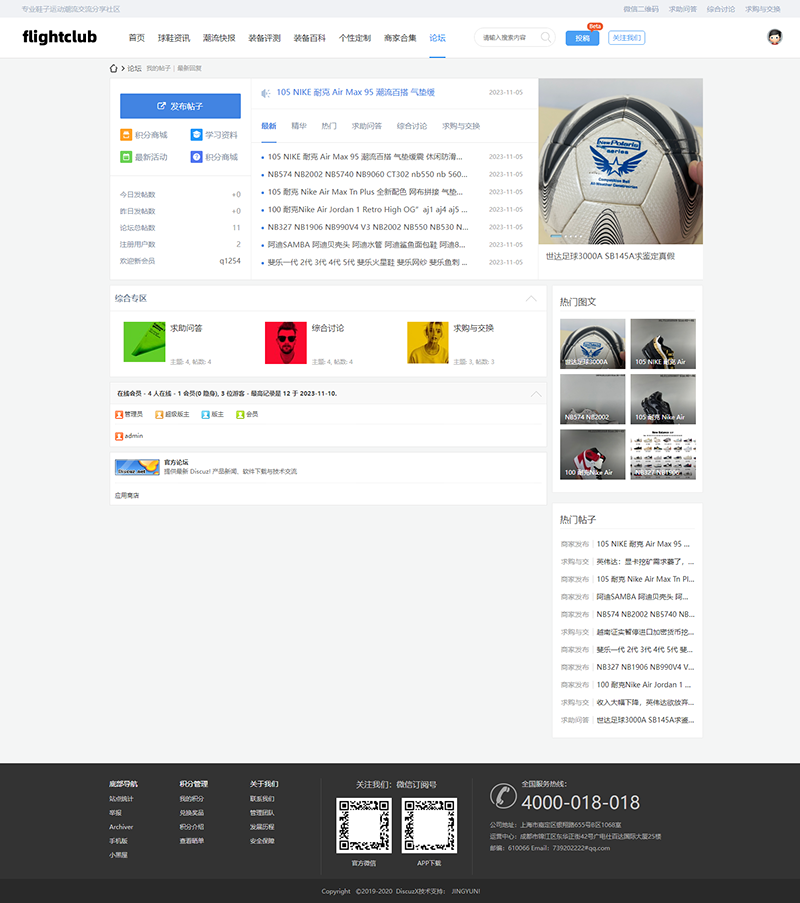Image resolution: width=800 pixels, height=903 pixels.
Task: Open the 商家合集 nav item
Action: [400, 38]
